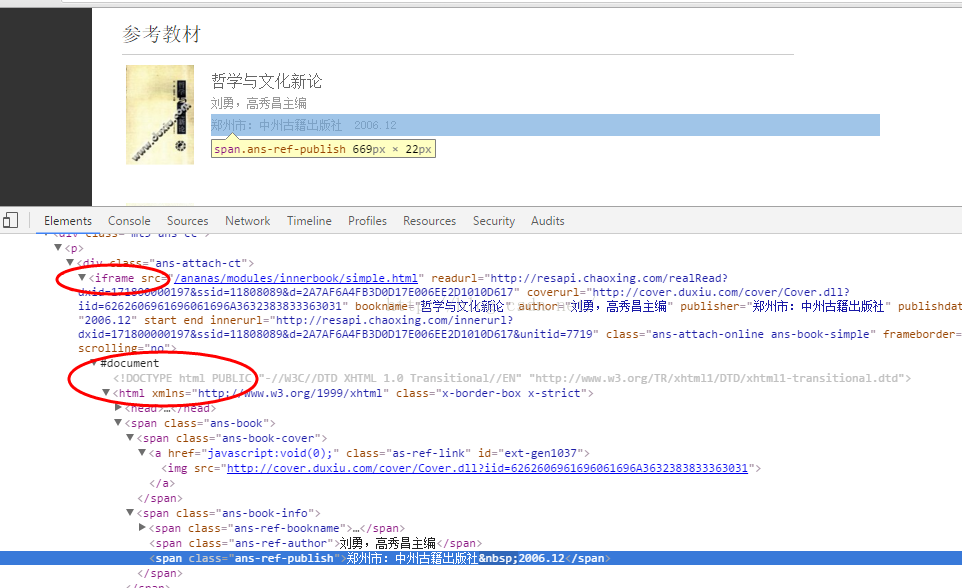Image resolution: width=962 pixels, height=588 pixels.
Task: Open the innerbook/simple.html iframe src link
Action: 296,278
